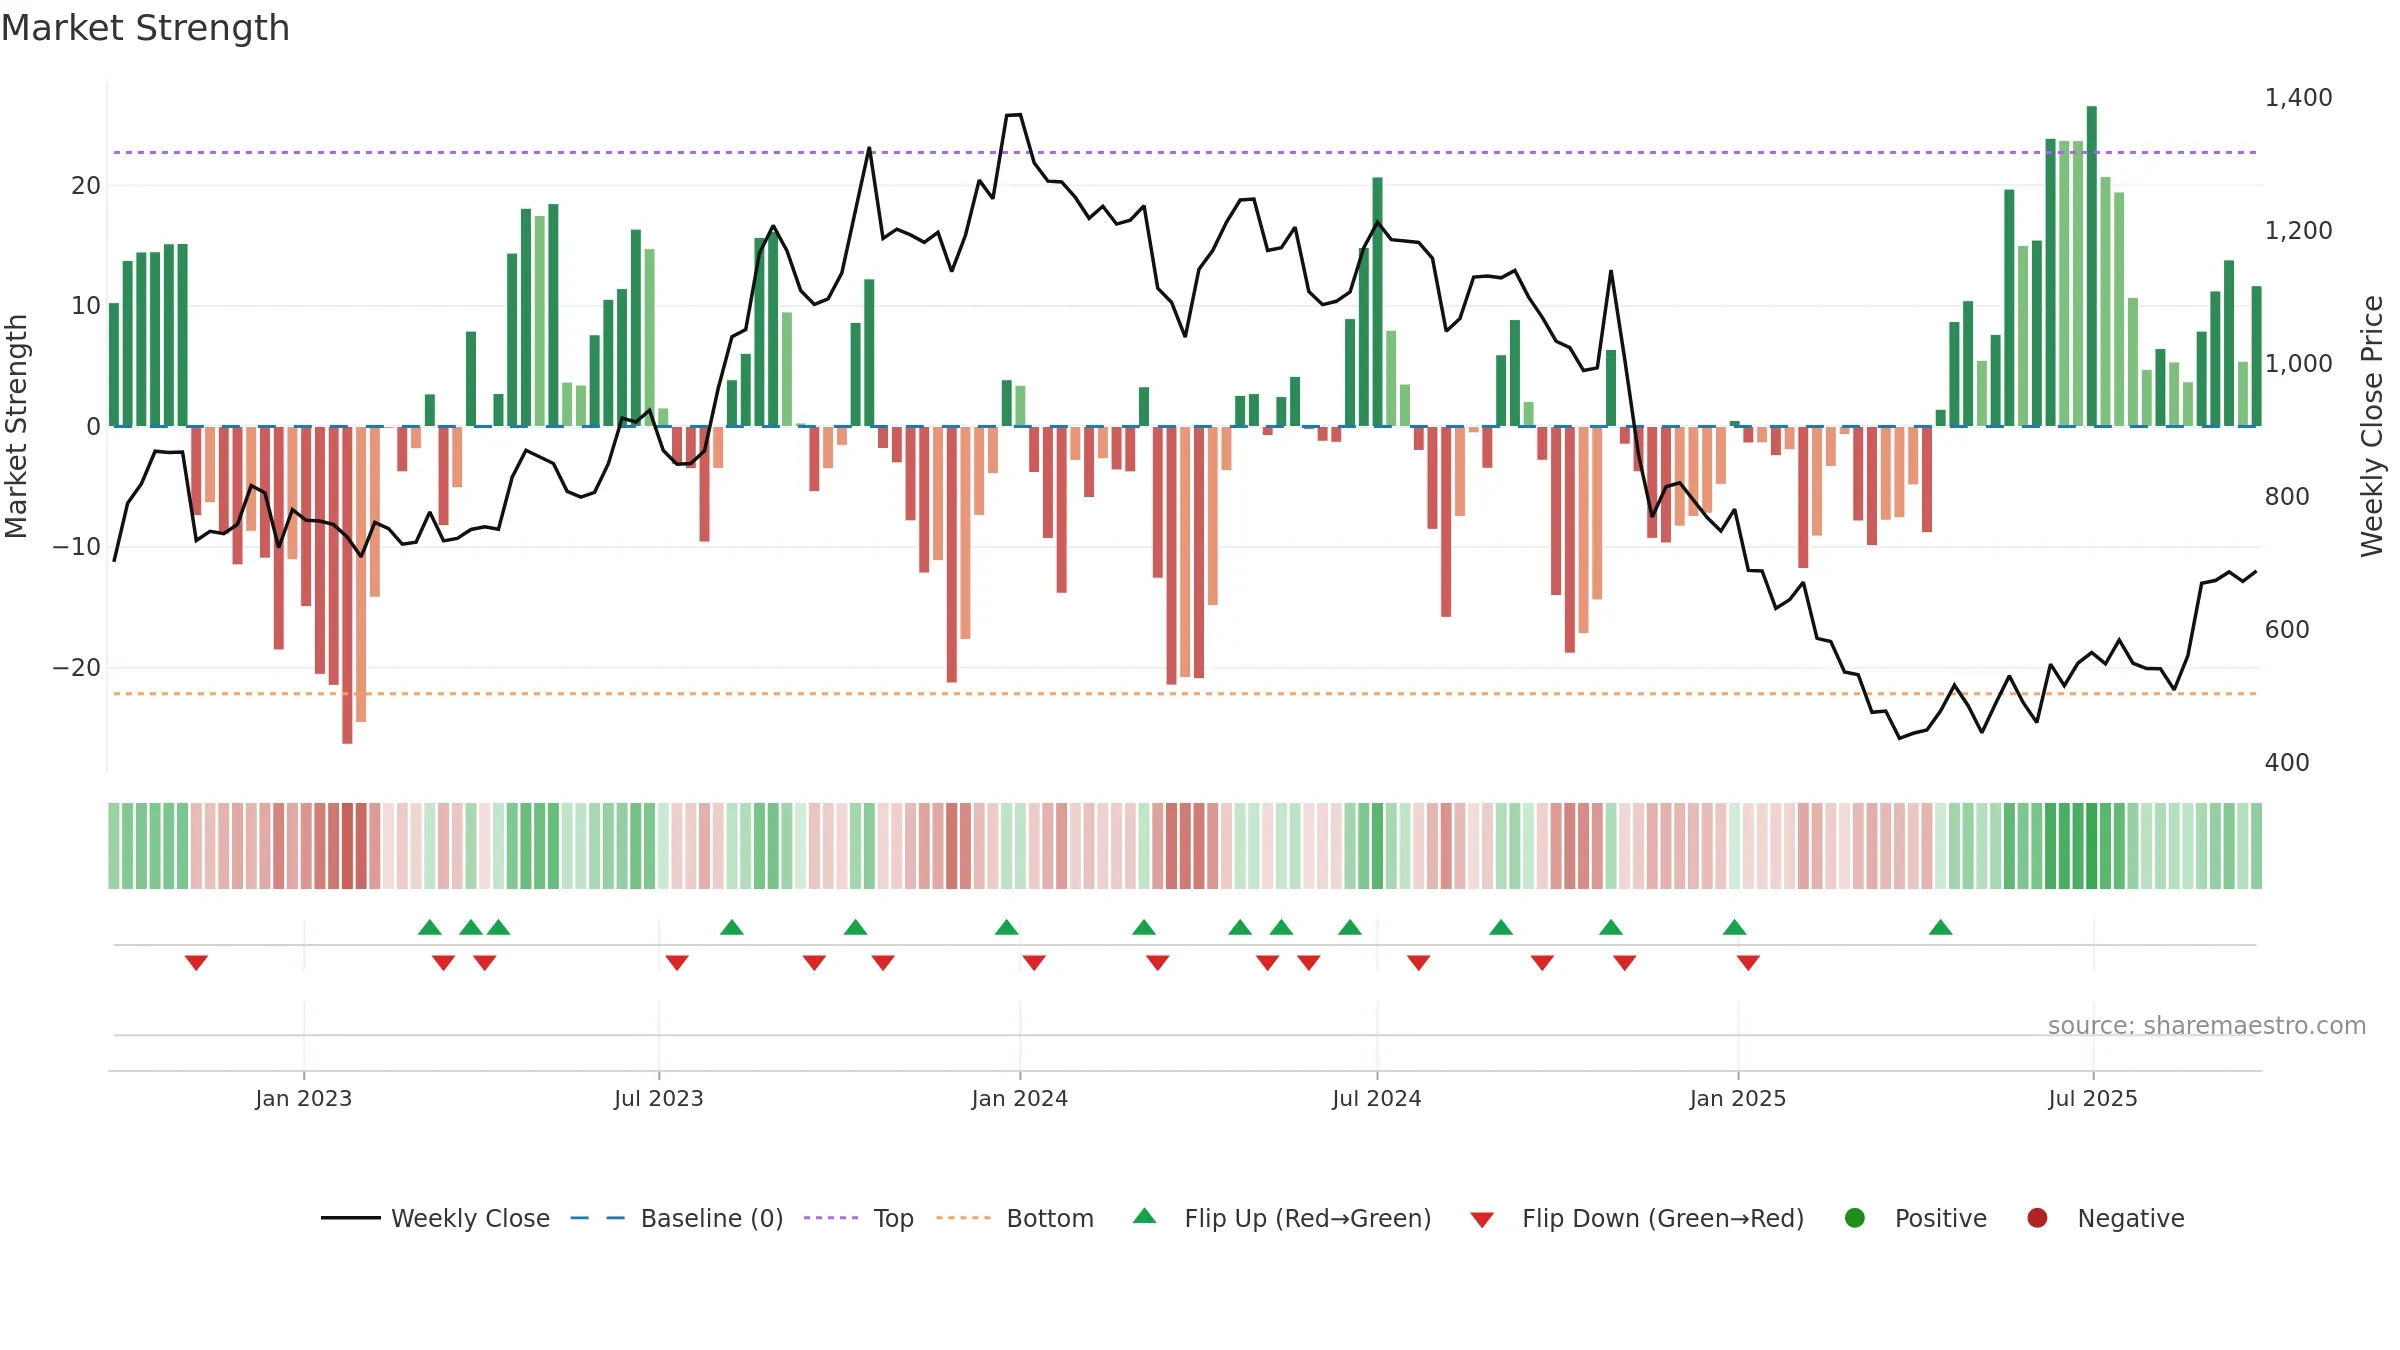The image size is (2400, 1350).
Task: Click the last green flip-up marker before Jul 2025
Action: (x=1941, y=927)
